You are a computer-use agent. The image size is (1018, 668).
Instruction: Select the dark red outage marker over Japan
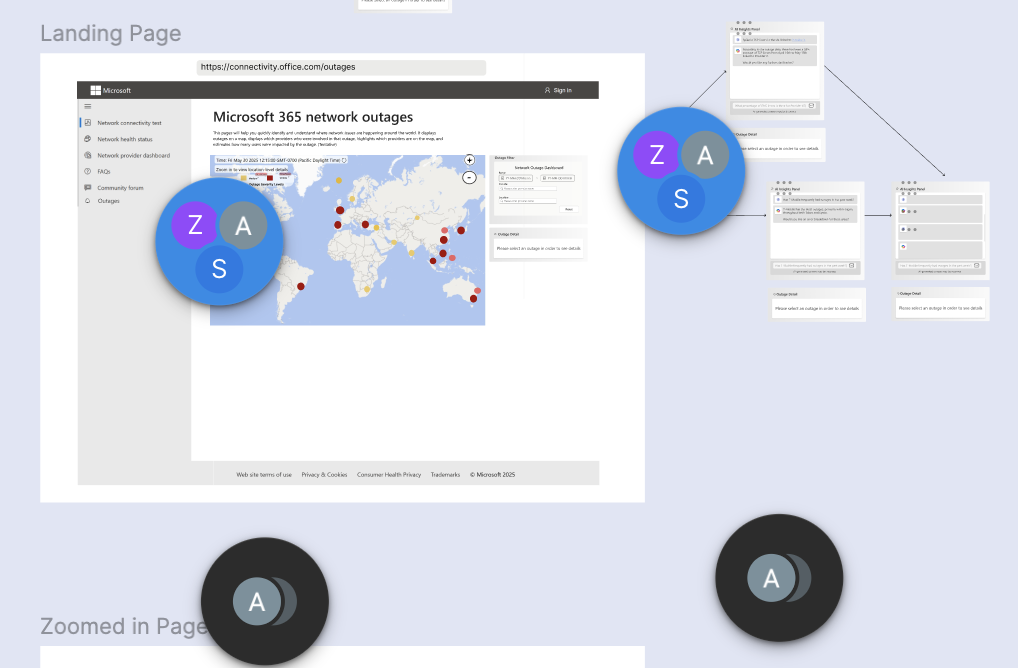tap(461, 230)
